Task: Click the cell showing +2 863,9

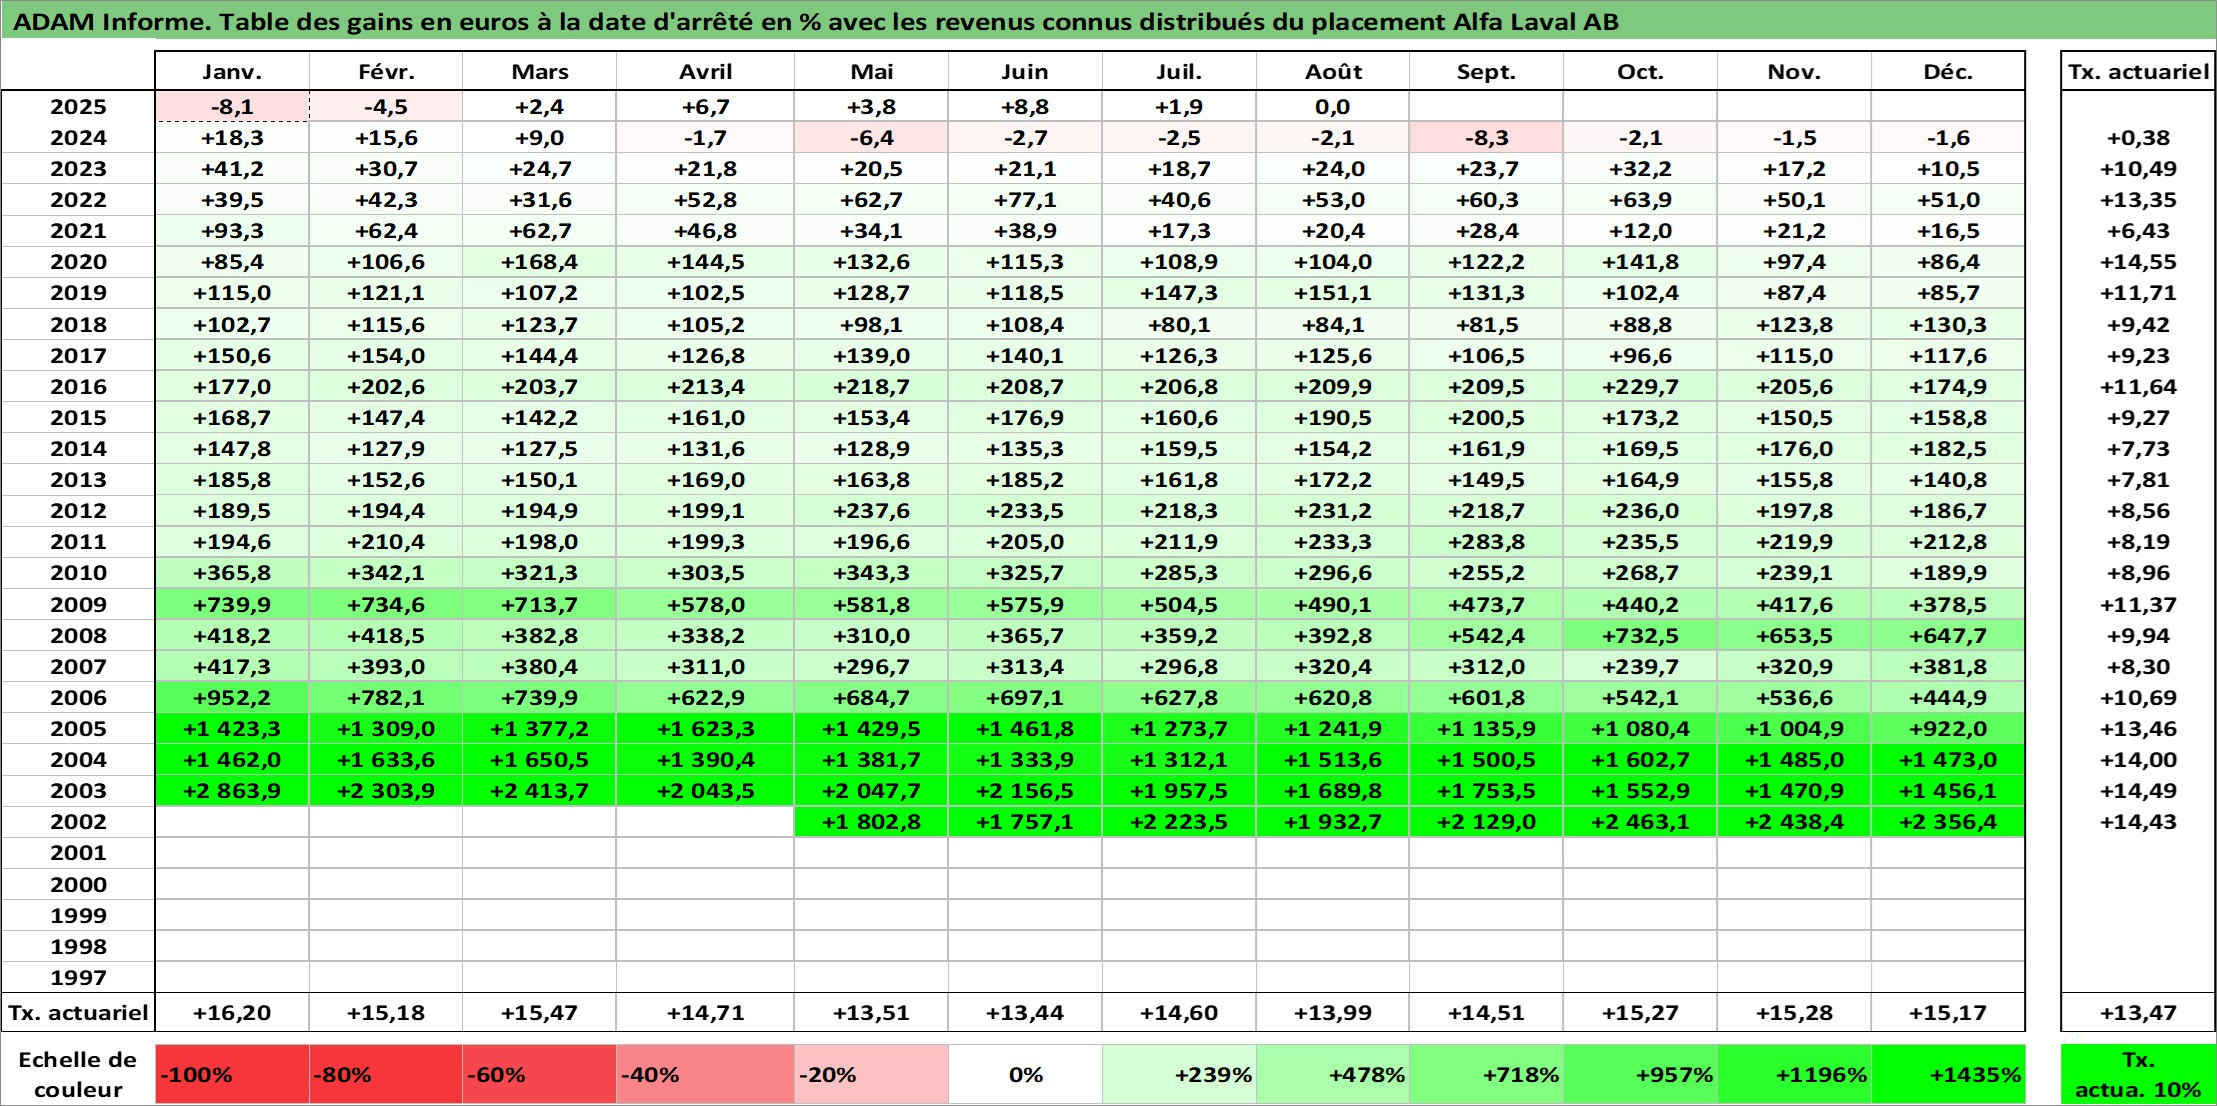Action: click(232, 791)
